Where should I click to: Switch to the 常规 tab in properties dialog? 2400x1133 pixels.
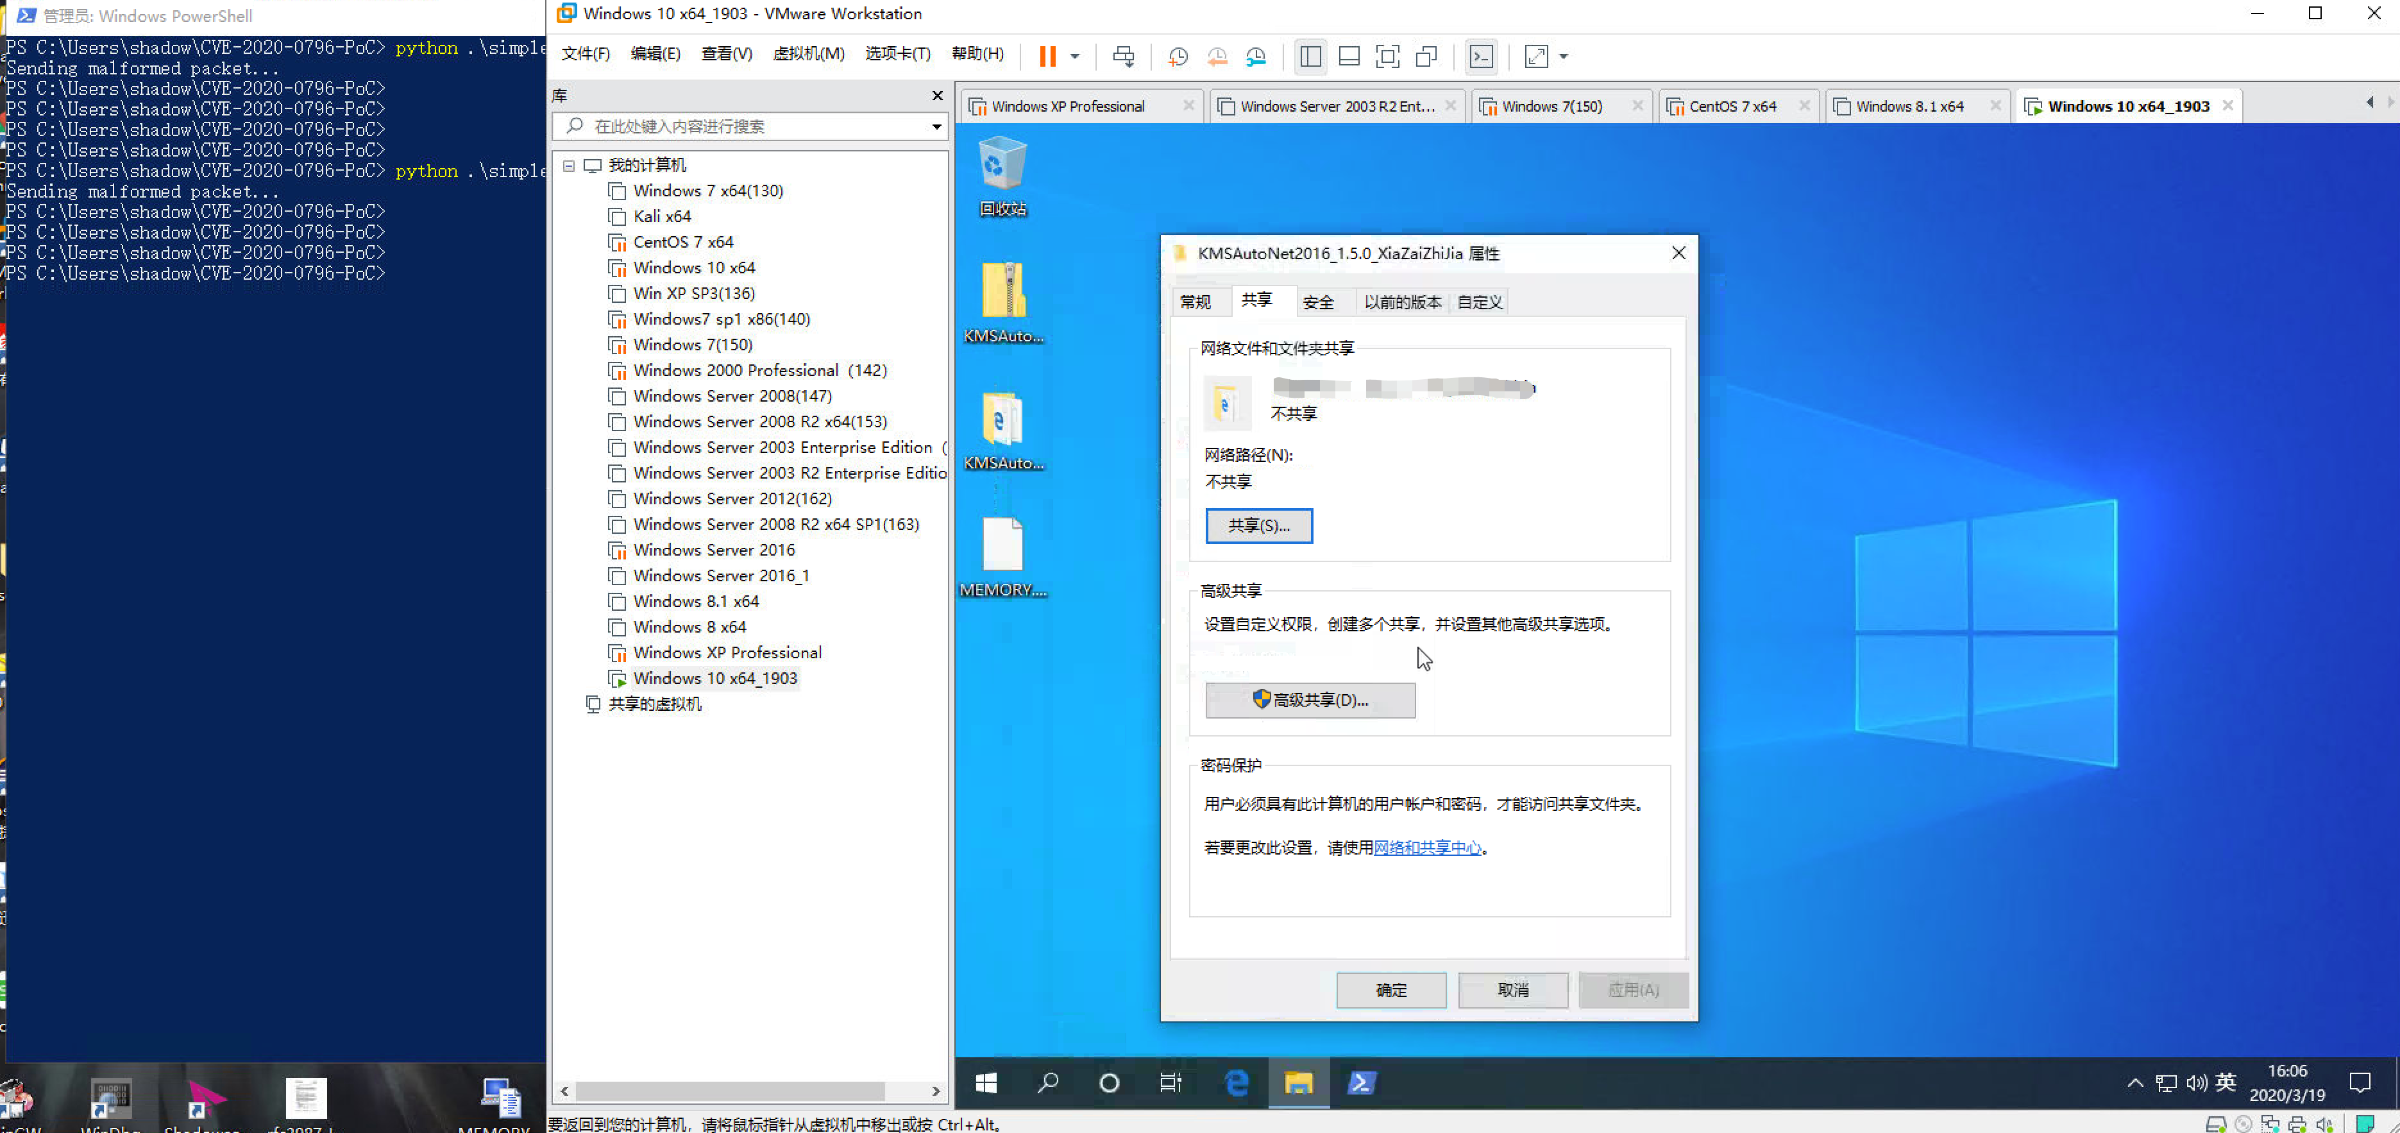(x=1195, y=301)
